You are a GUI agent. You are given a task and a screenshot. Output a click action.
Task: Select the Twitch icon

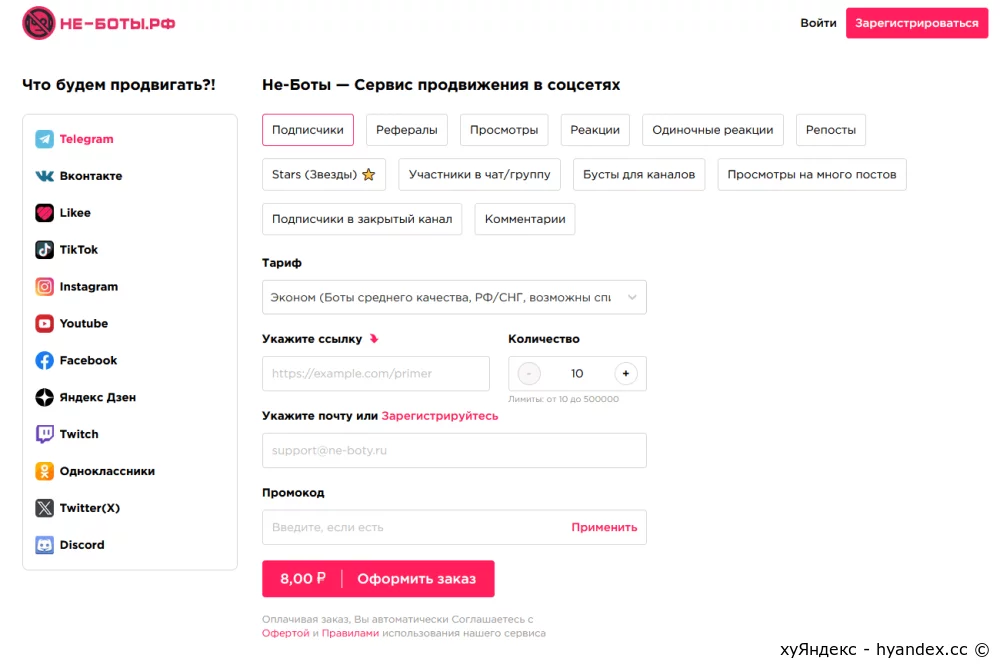tap(44, 434)
